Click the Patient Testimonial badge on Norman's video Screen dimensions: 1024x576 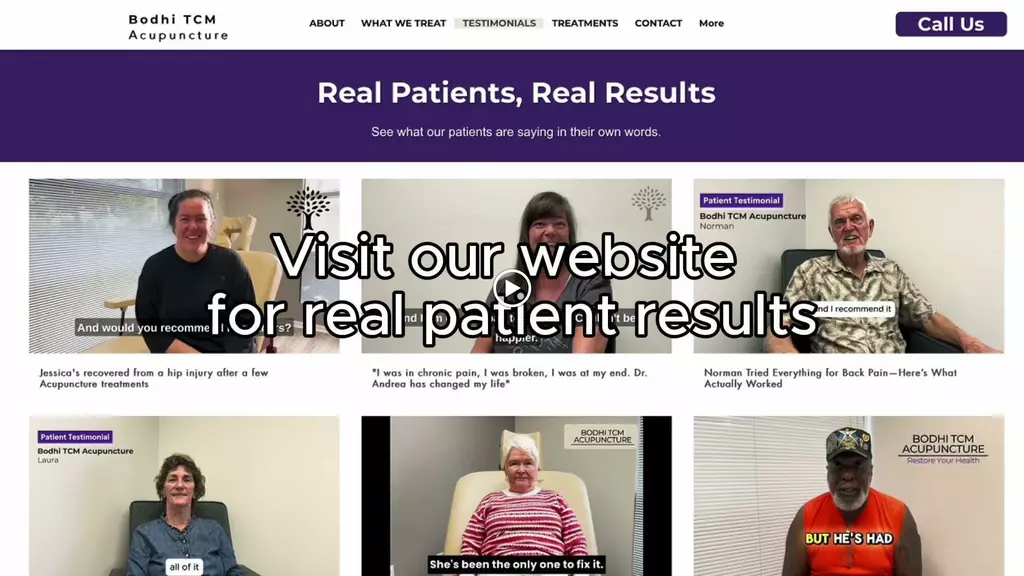click(x=741, y=200)
